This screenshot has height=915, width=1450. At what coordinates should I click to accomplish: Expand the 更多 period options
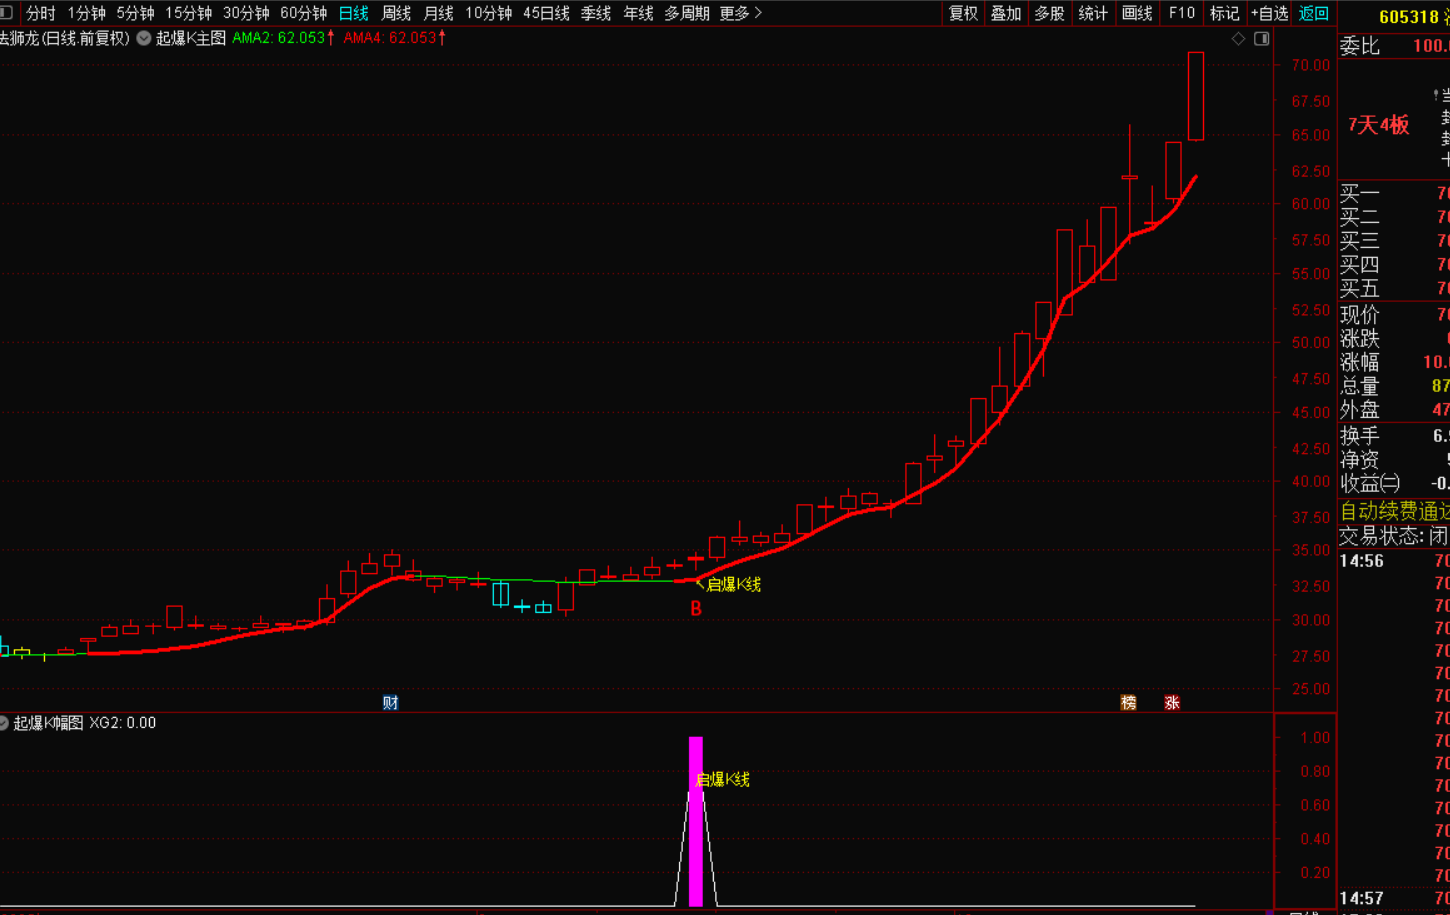(x=740, y=13)
